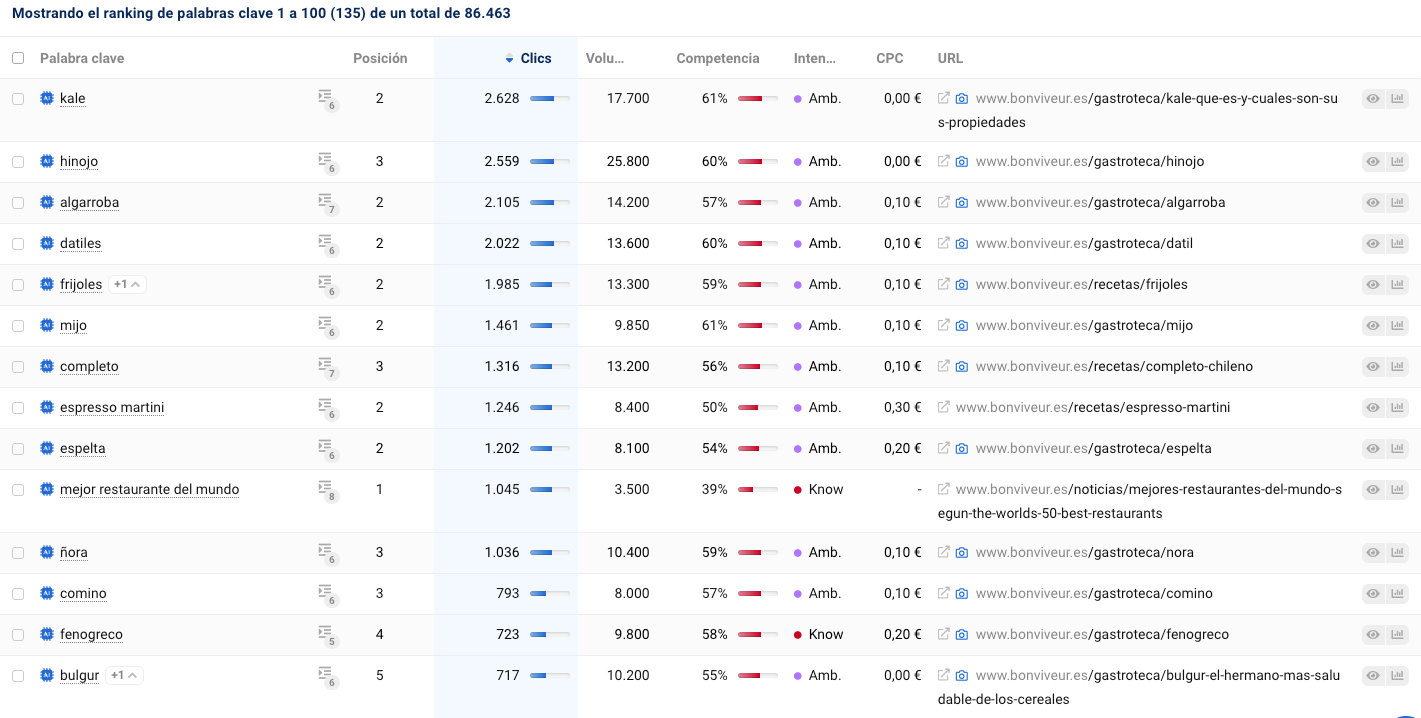1421x718 pixels.
Task: Sort by the Posición column header
Action: [x=380, y=58]
